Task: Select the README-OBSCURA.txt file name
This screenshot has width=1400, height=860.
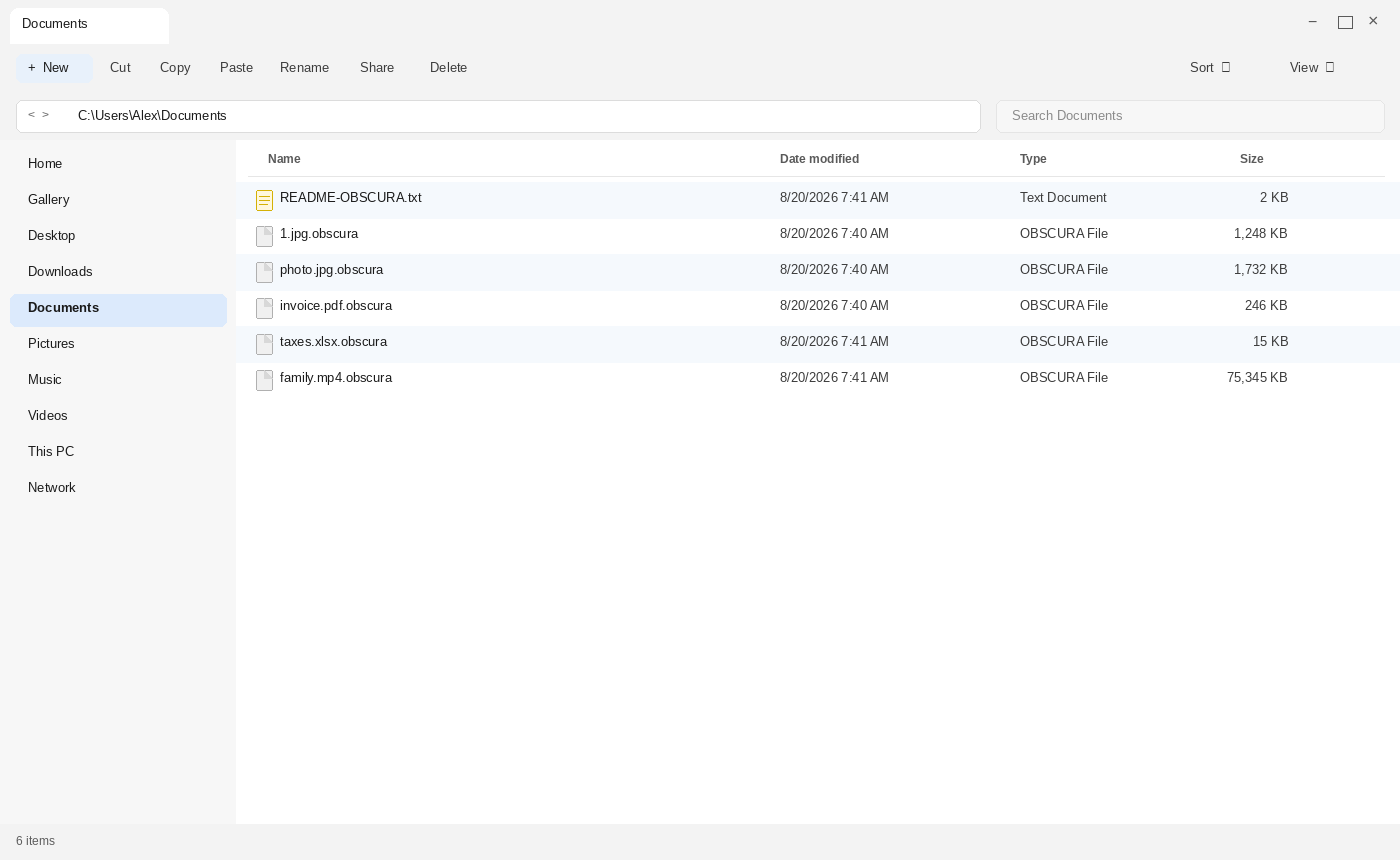Action: tap(350, 198)
